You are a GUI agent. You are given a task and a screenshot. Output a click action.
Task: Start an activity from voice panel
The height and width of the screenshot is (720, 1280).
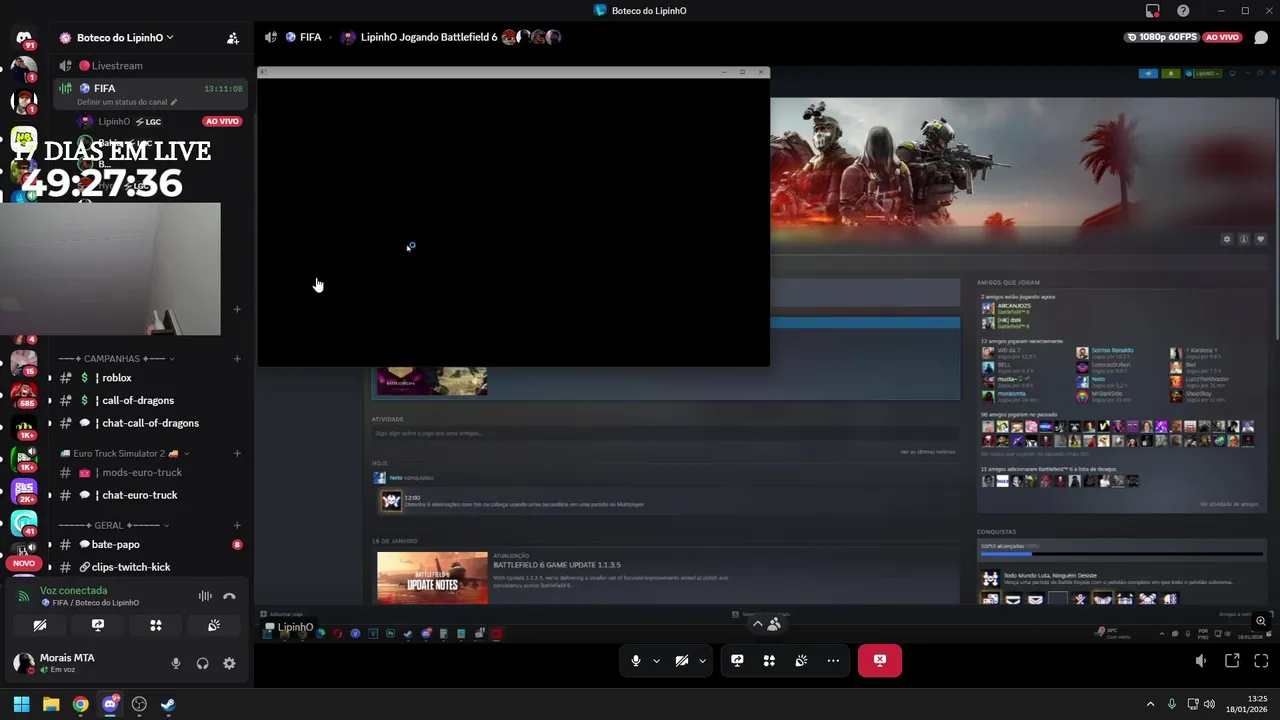[156, 625]
